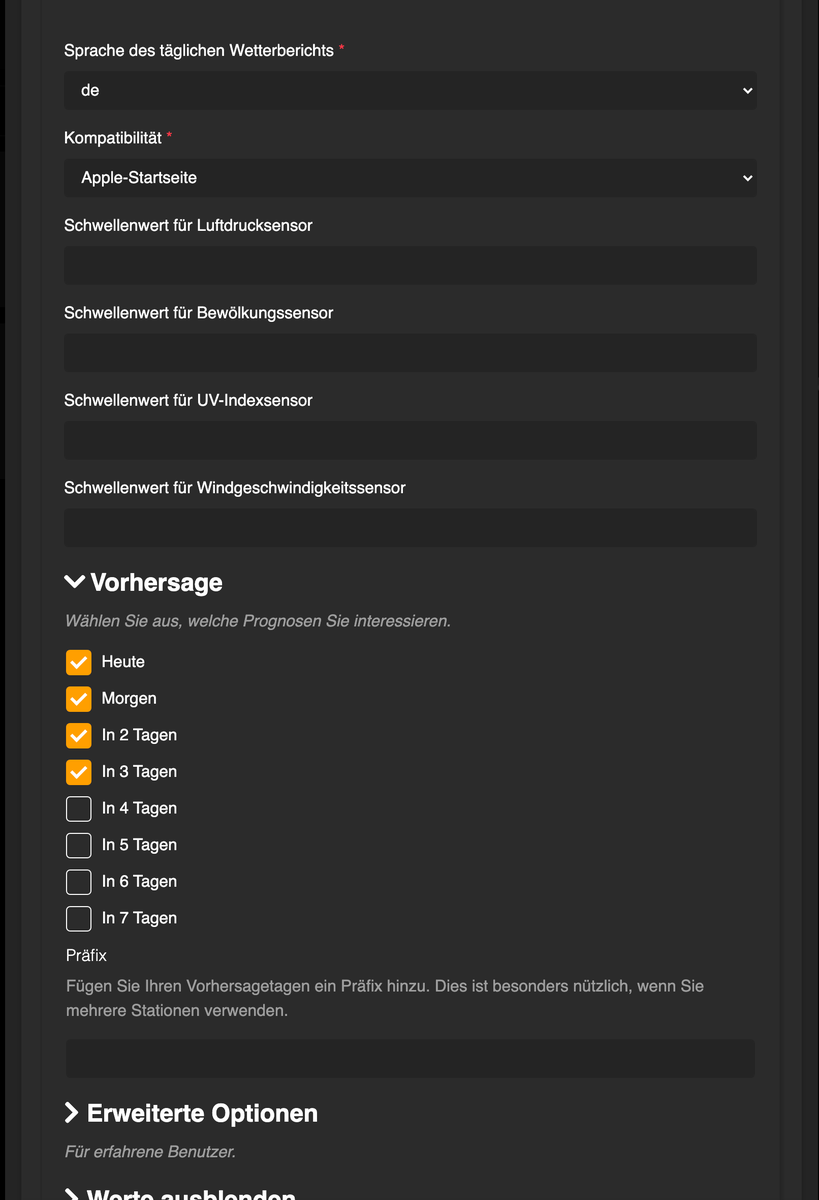Click the Vorhersage section heading

(x=156, y=582)
